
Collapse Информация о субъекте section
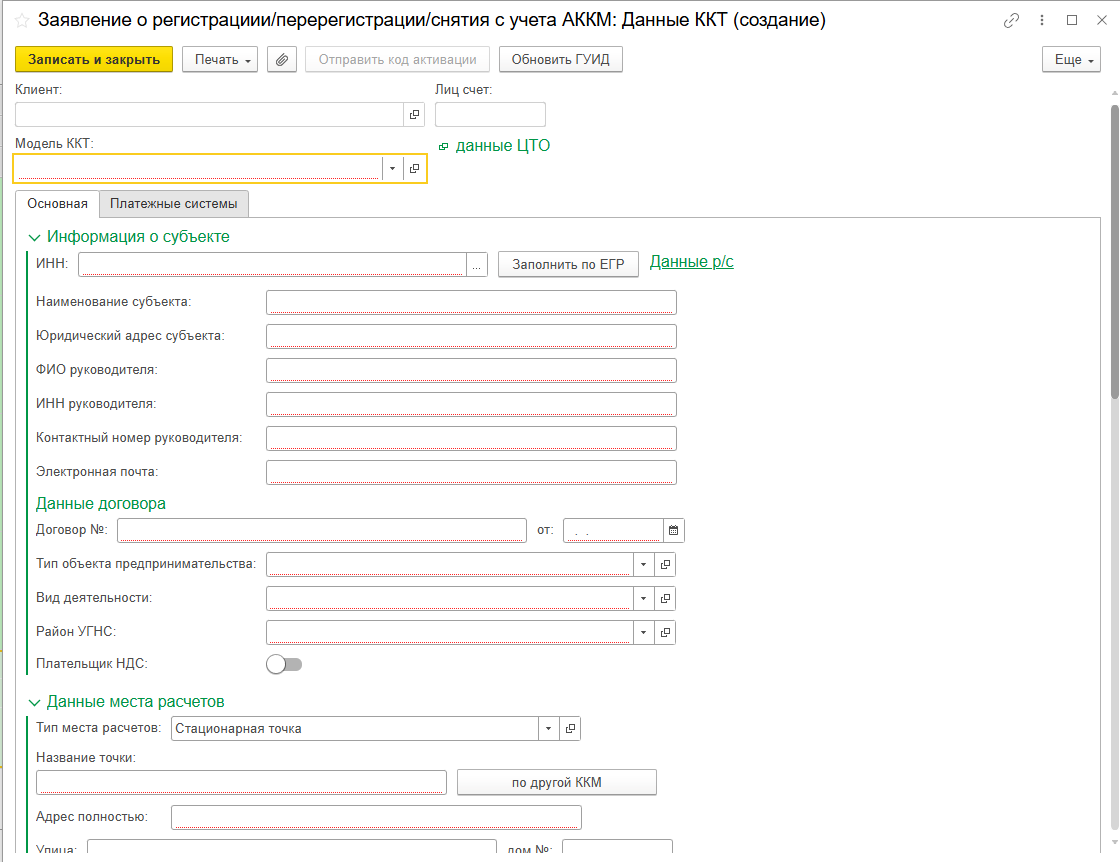click(x=34, y=237)
